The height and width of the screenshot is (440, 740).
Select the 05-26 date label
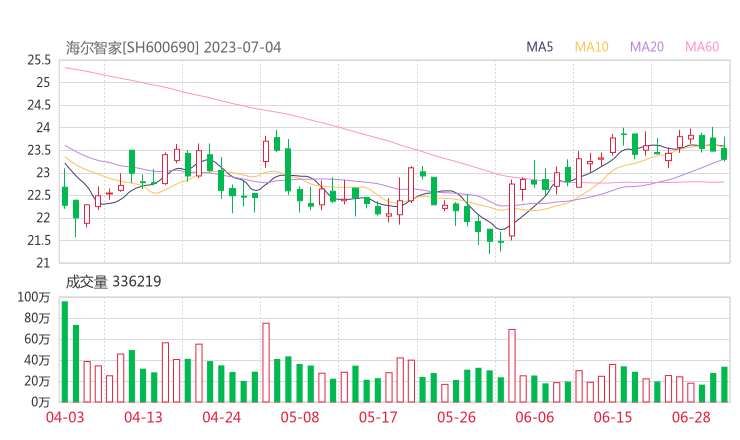(x=456, y=417)
